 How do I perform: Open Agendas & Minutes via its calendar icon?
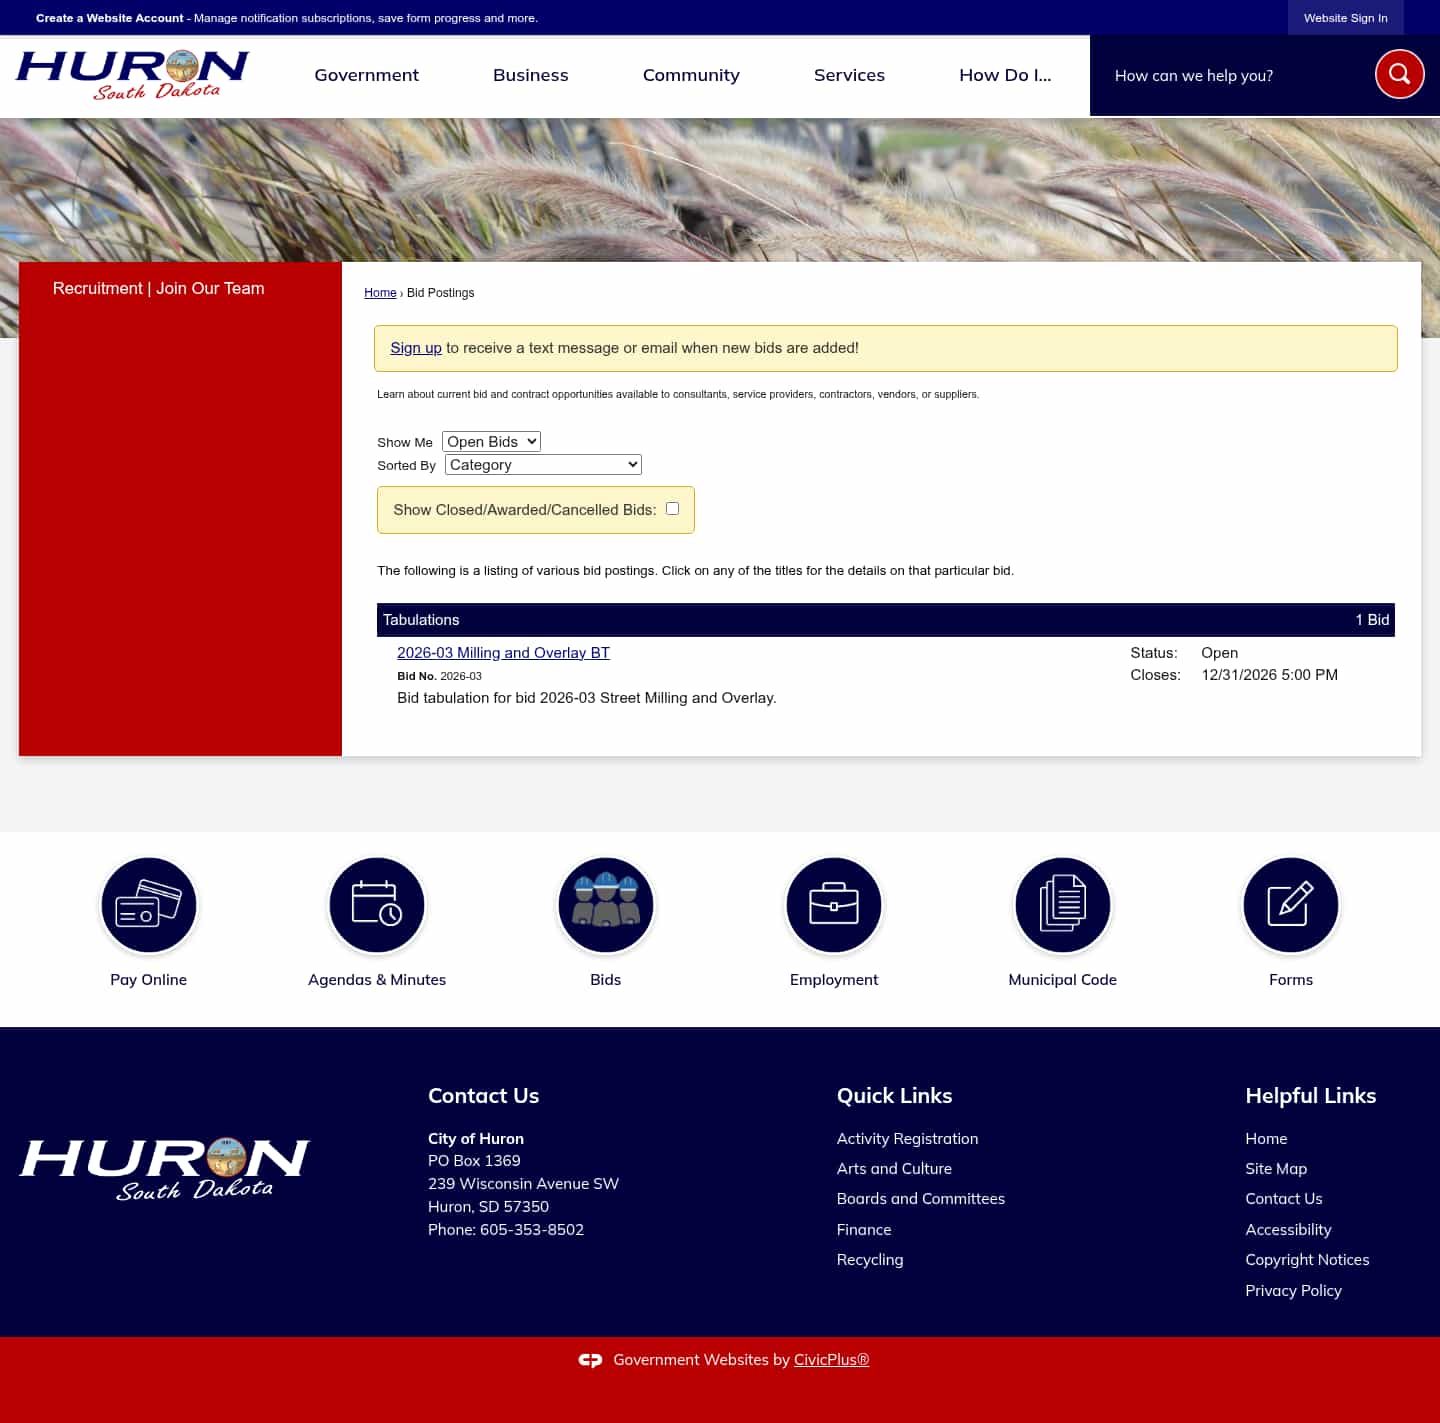(376, 904)
